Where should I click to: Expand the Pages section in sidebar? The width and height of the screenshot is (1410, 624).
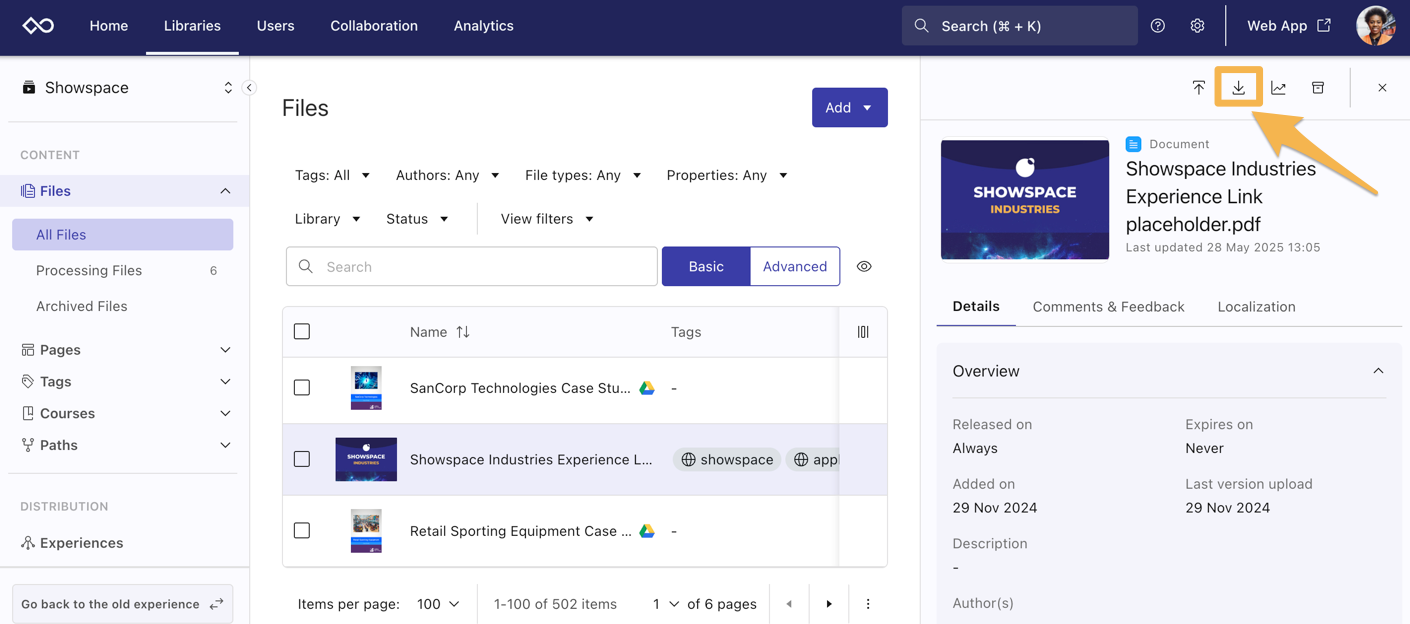pos(225,350)
